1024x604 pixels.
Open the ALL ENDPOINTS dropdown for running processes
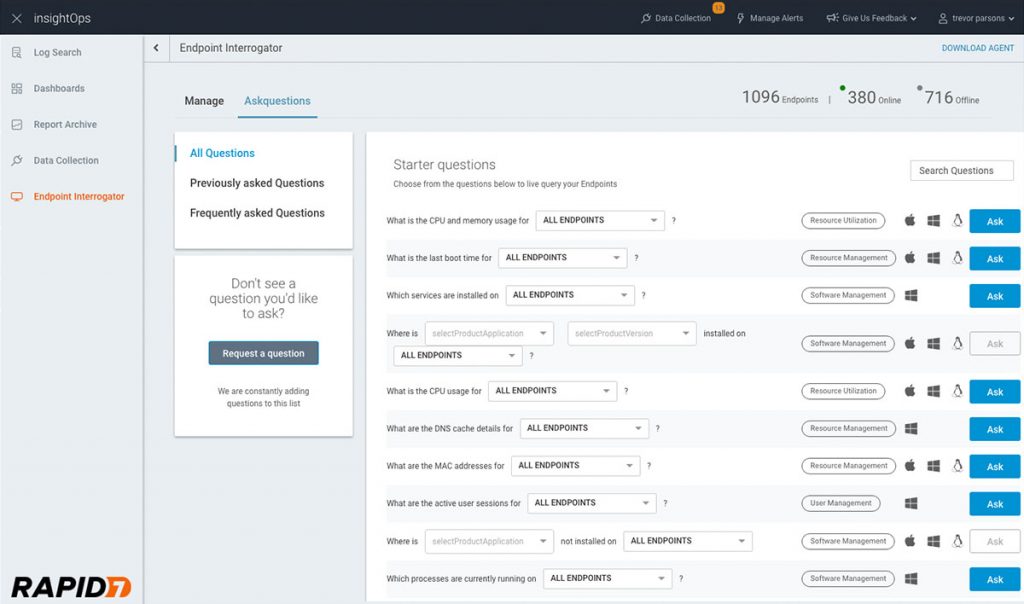607,579
